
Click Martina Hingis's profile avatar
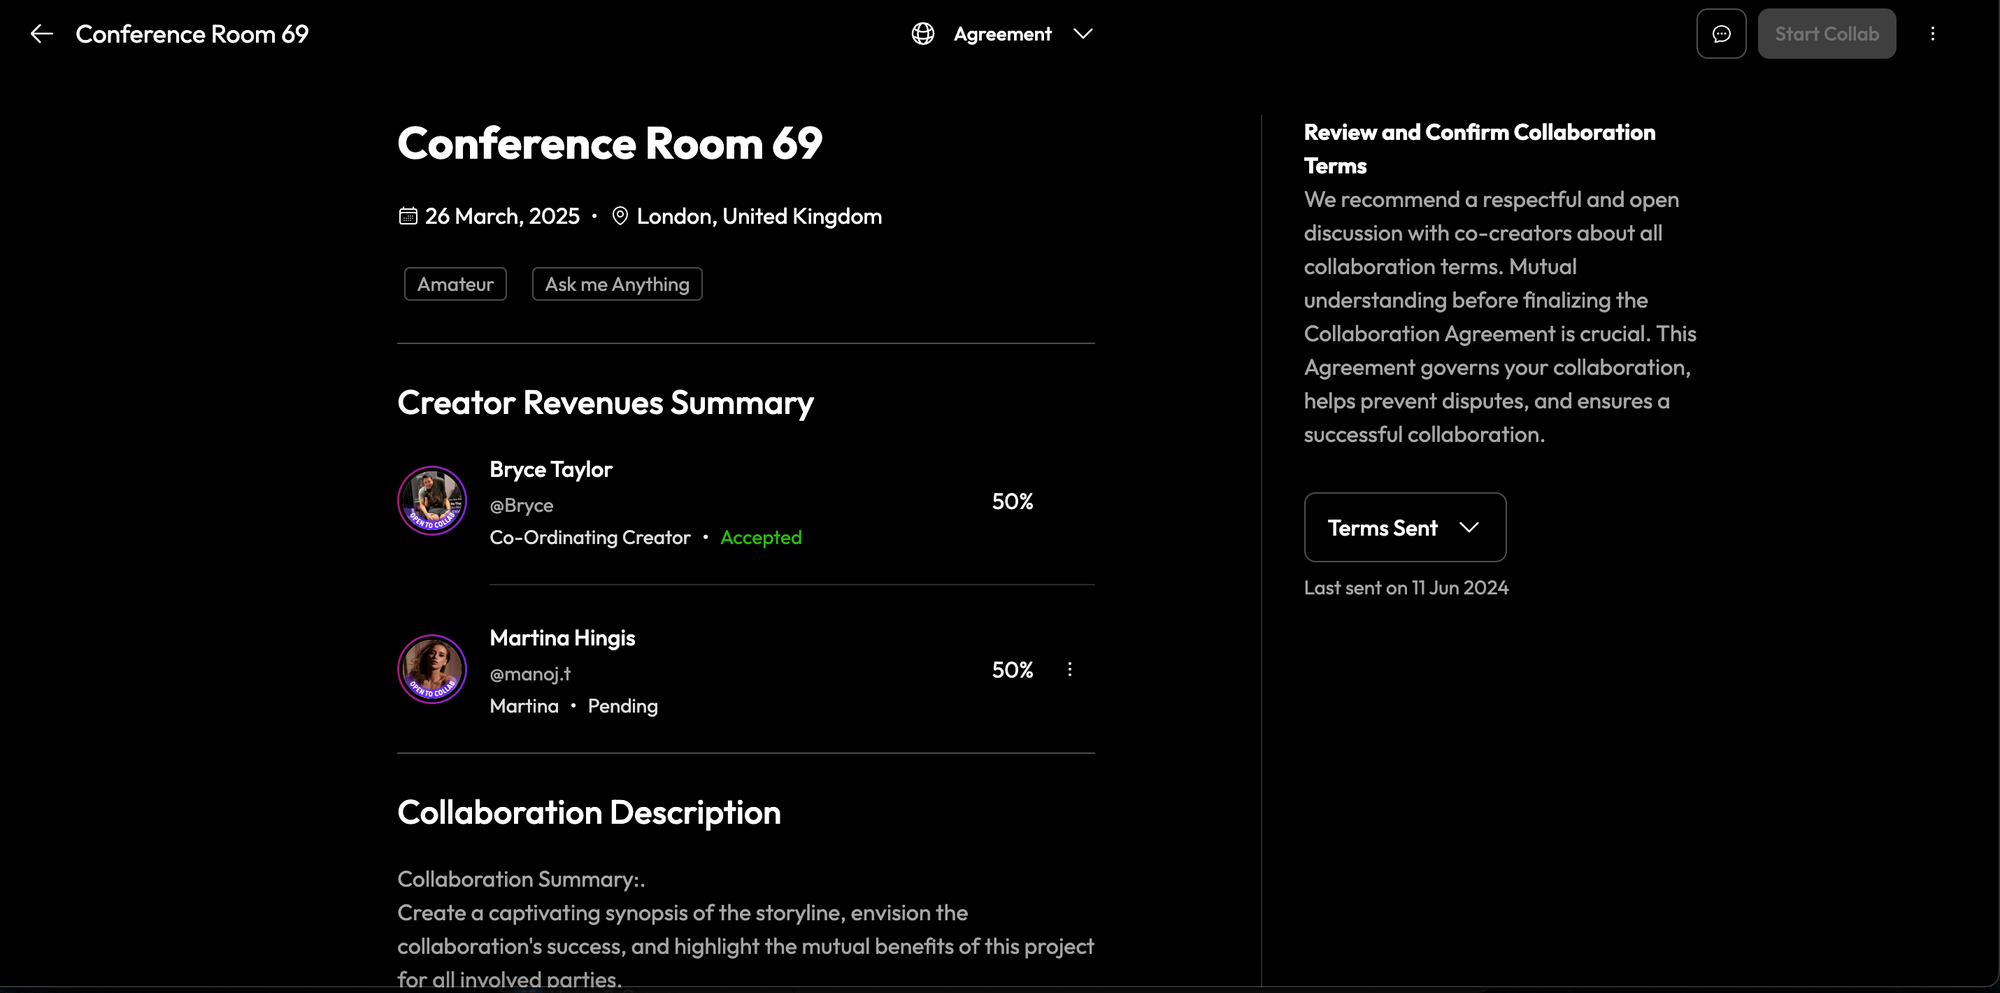432,669
